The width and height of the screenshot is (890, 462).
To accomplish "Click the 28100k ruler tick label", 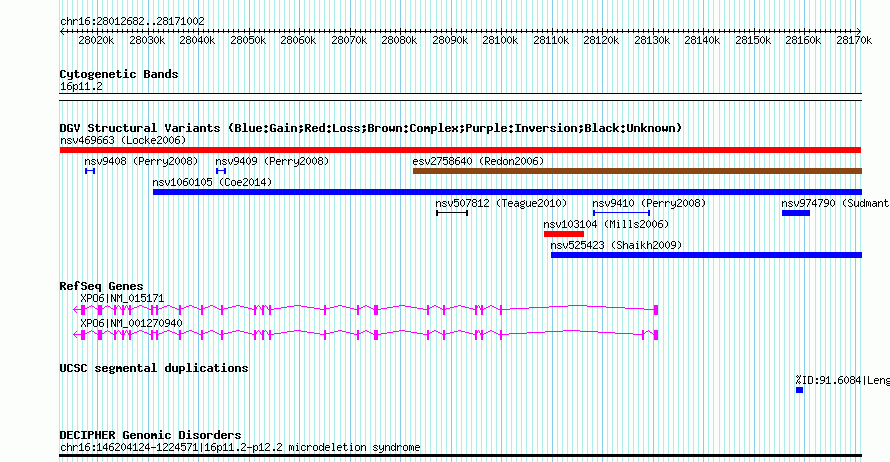I will click(x=500, y=40).
